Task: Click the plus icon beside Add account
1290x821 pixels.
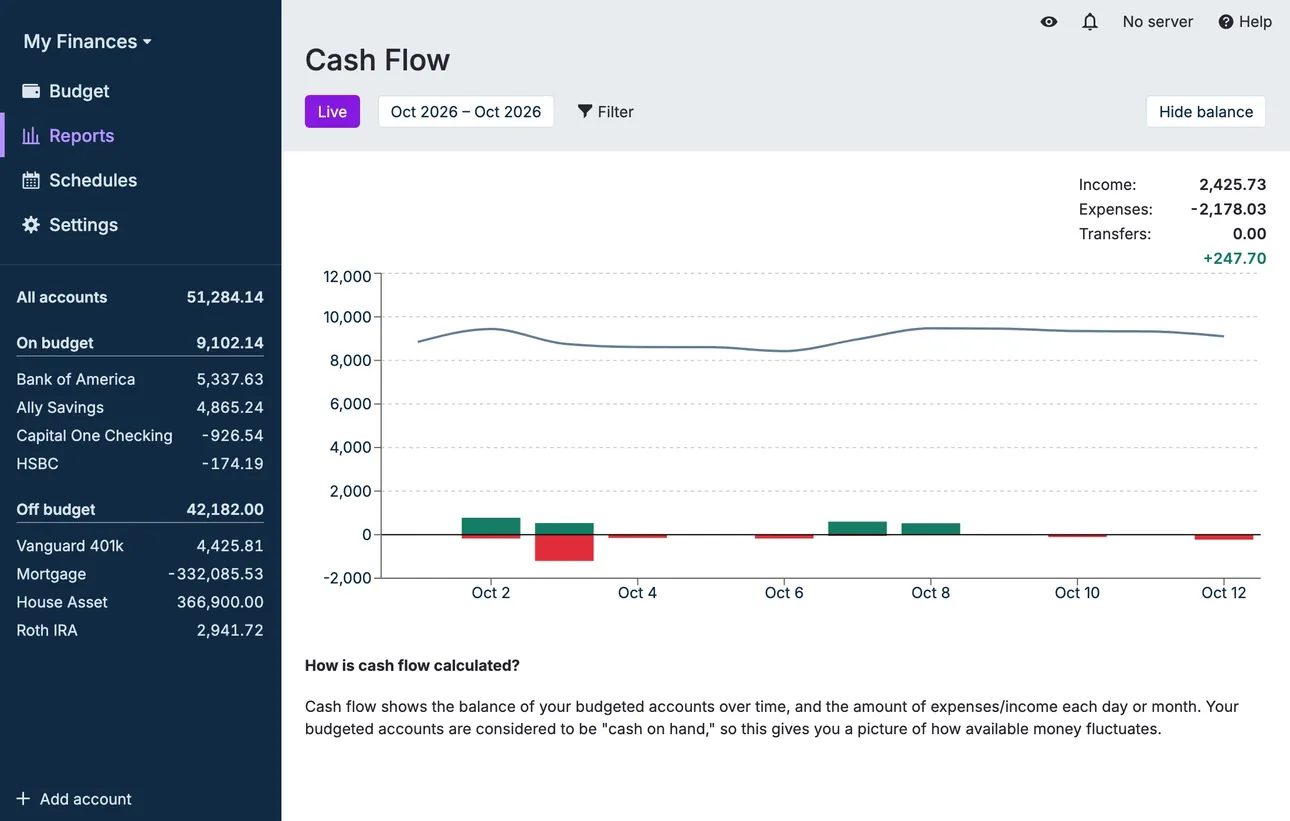Action: click(x=23, y=799)
